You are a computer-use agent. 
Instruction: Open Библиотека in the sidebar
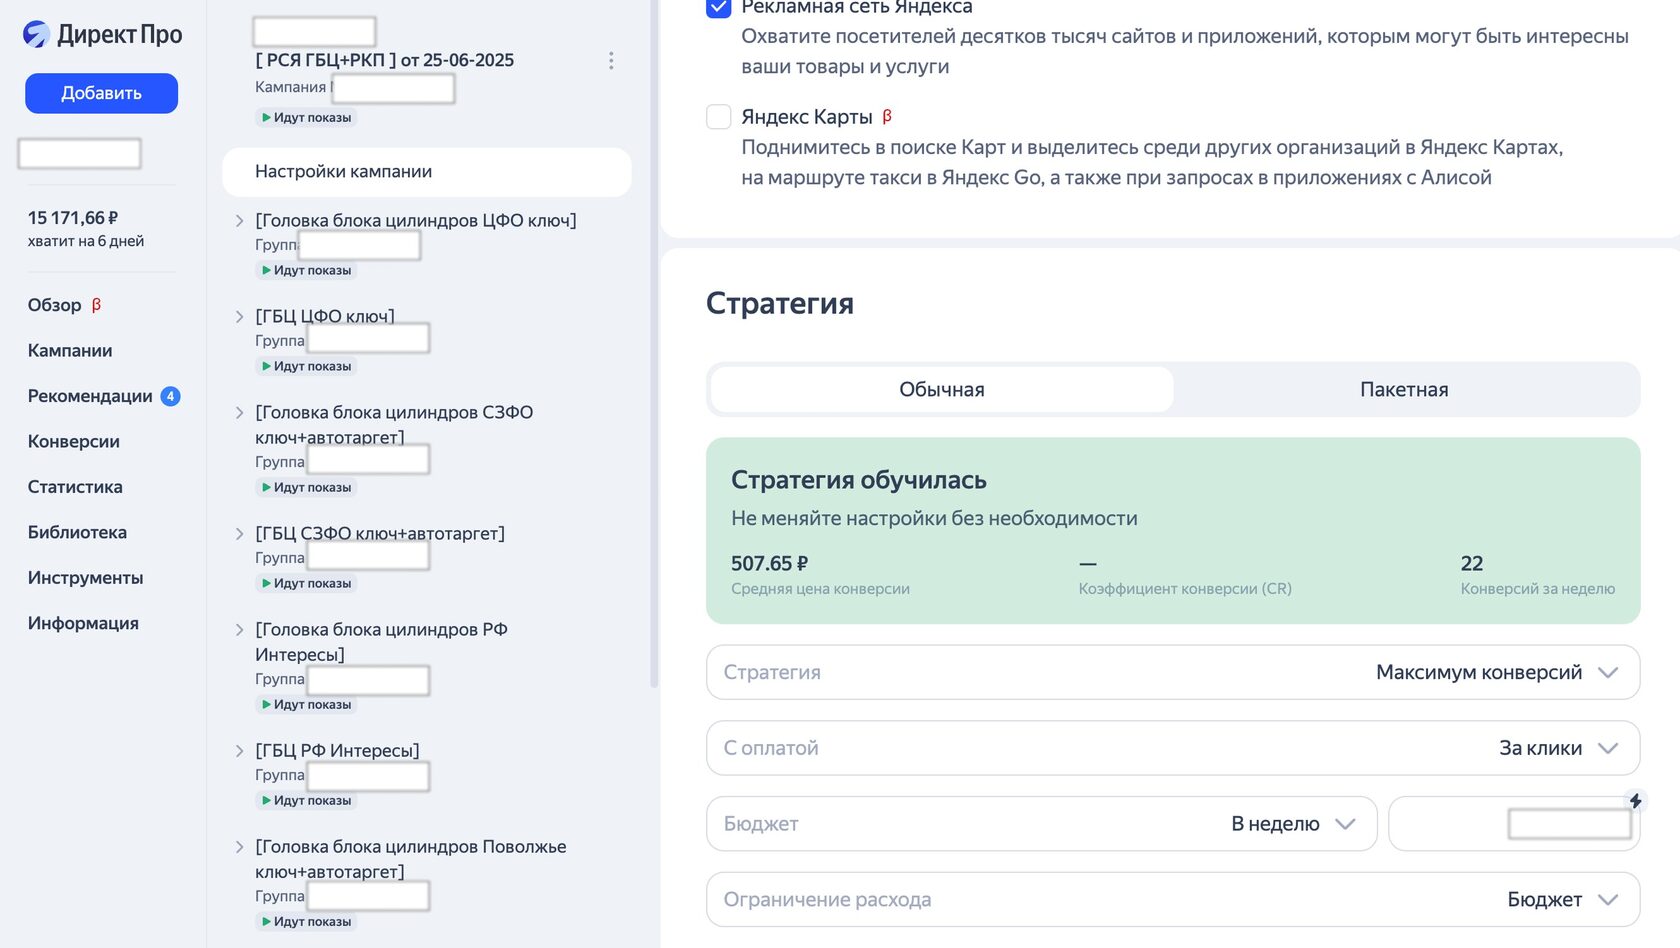point(77,532)
